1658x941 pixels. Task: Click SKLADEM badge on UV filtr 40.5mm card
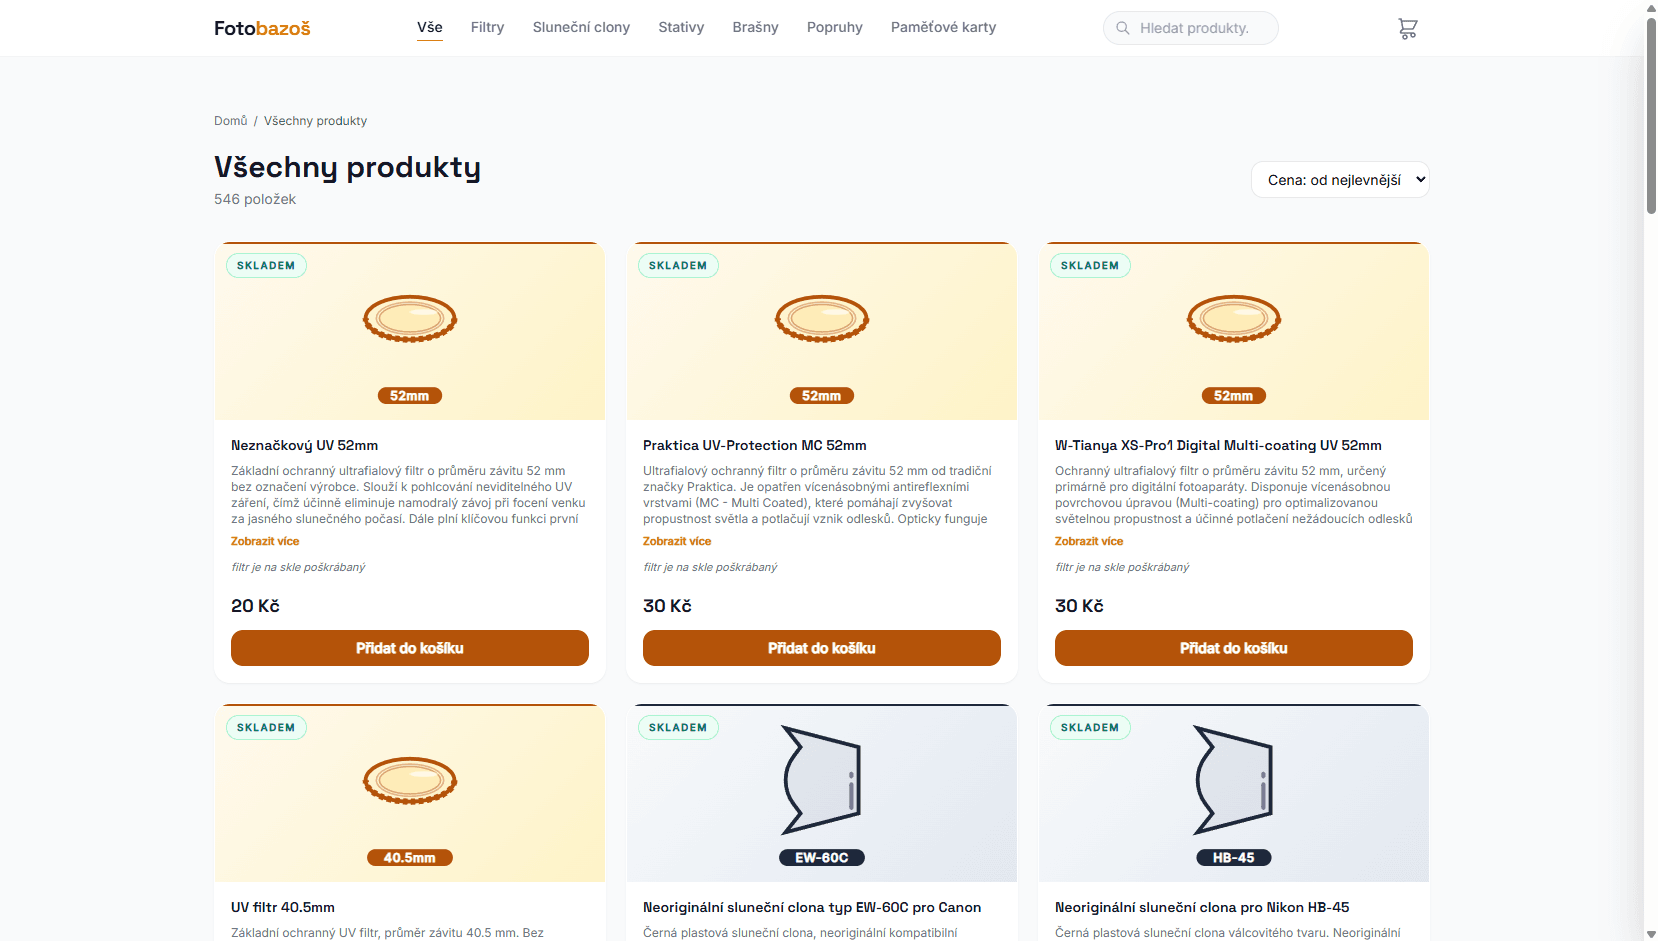266,728
